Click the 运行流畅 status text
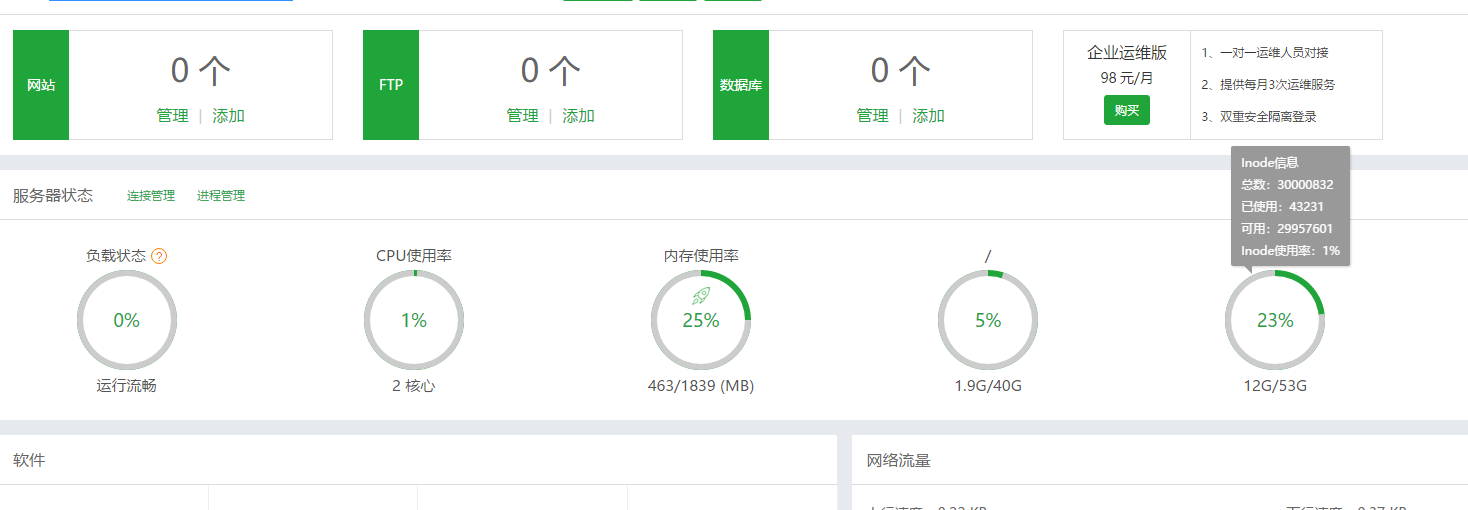The width and height of the screenshot is (1468, 510). point(127,385)
